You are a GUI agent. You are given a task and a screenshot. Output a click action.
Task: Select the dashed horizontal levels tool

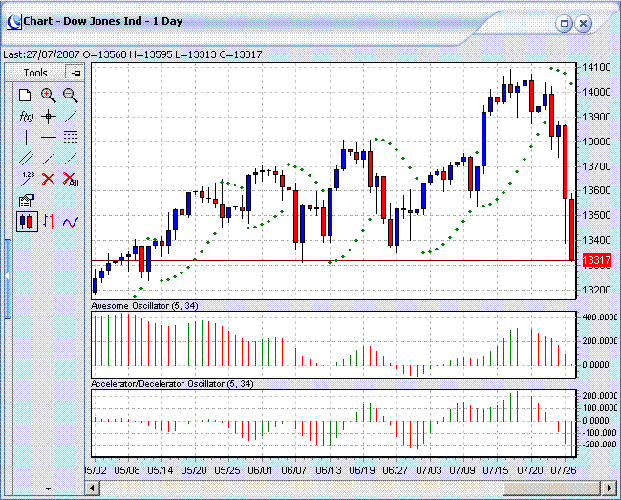pyautogui.click(x=70, y=137)
